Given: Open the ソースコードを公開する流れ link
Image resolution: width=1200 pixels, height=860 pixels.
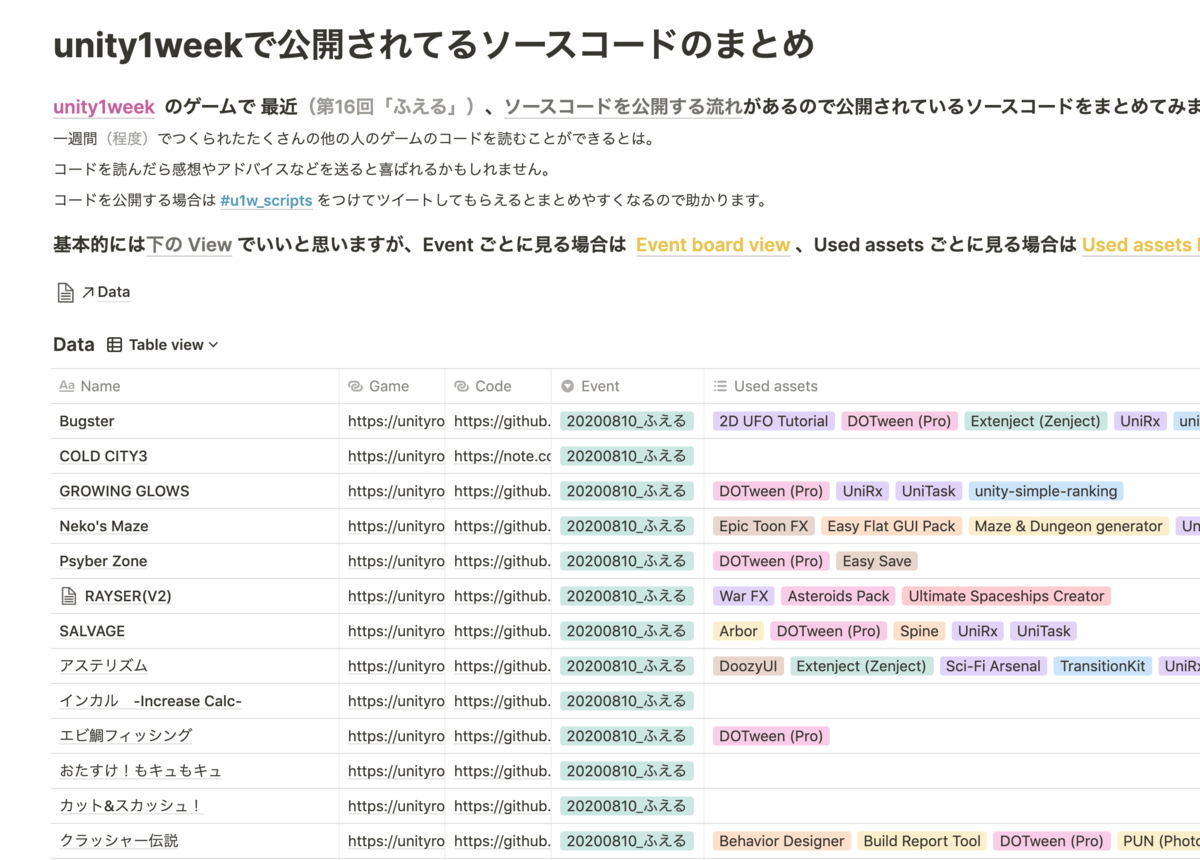Looking at the screenshot, I should point(623,107).
